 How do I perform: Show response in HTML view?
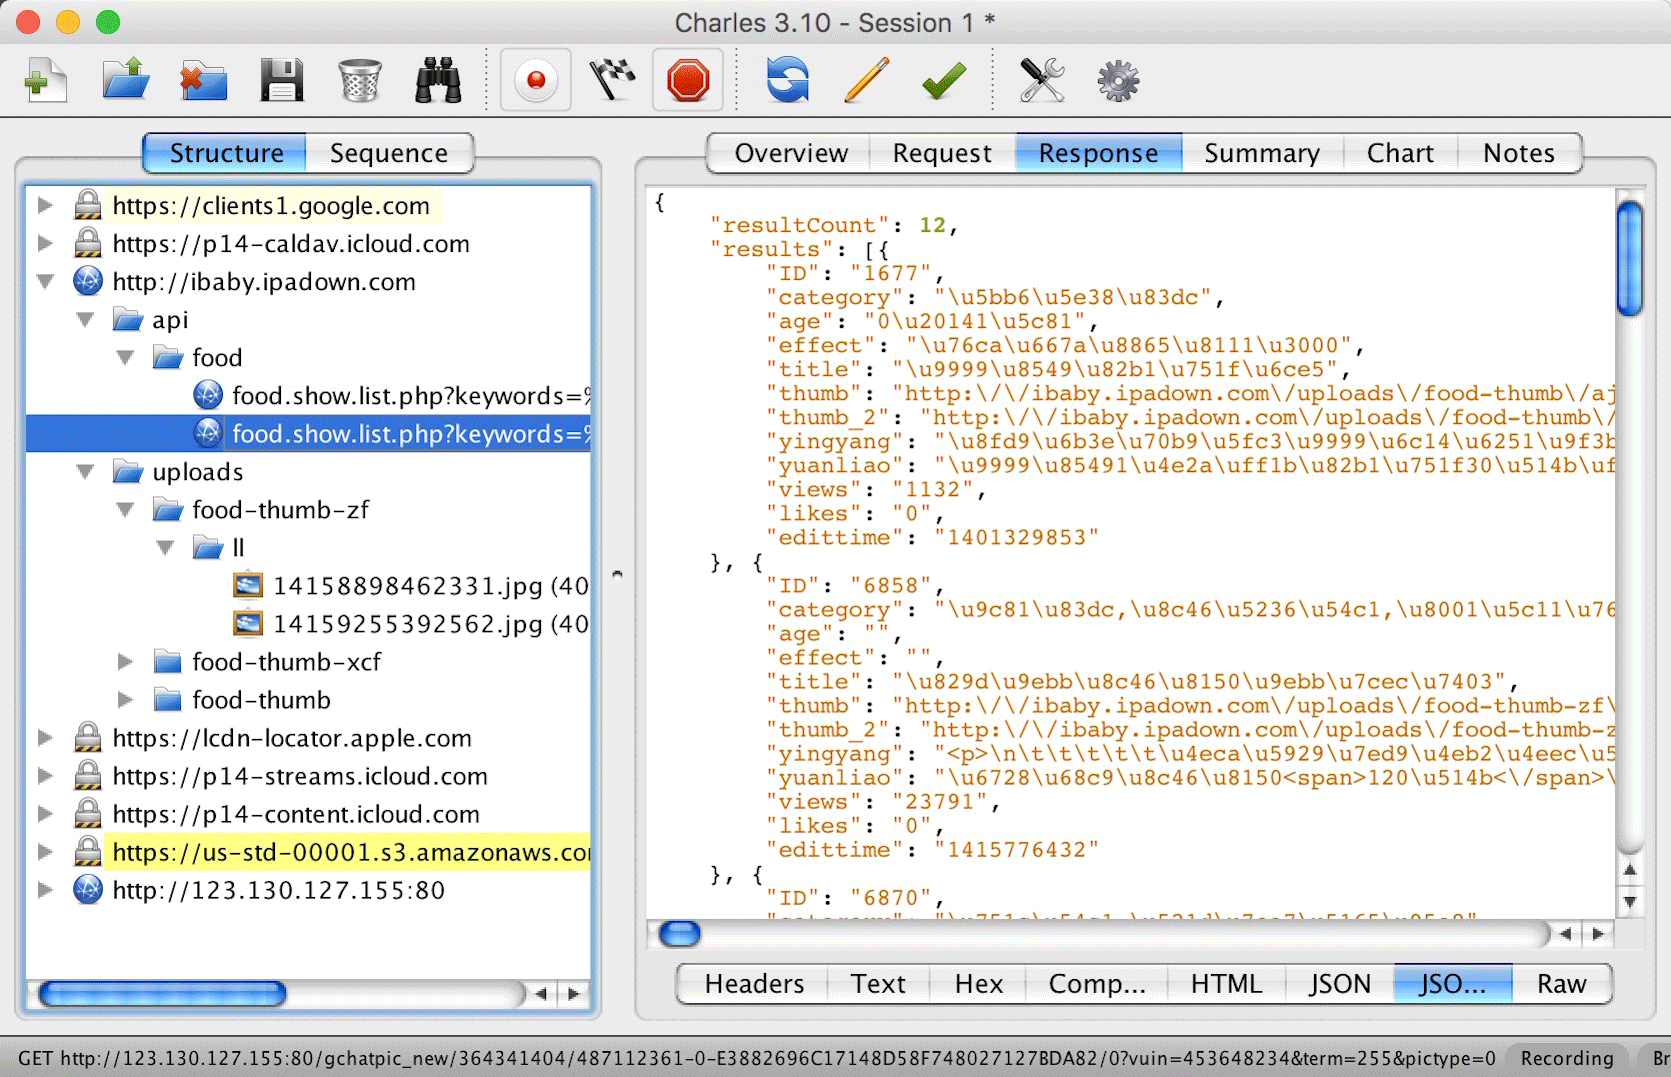pyautogui.click(x=1226, y=984)
